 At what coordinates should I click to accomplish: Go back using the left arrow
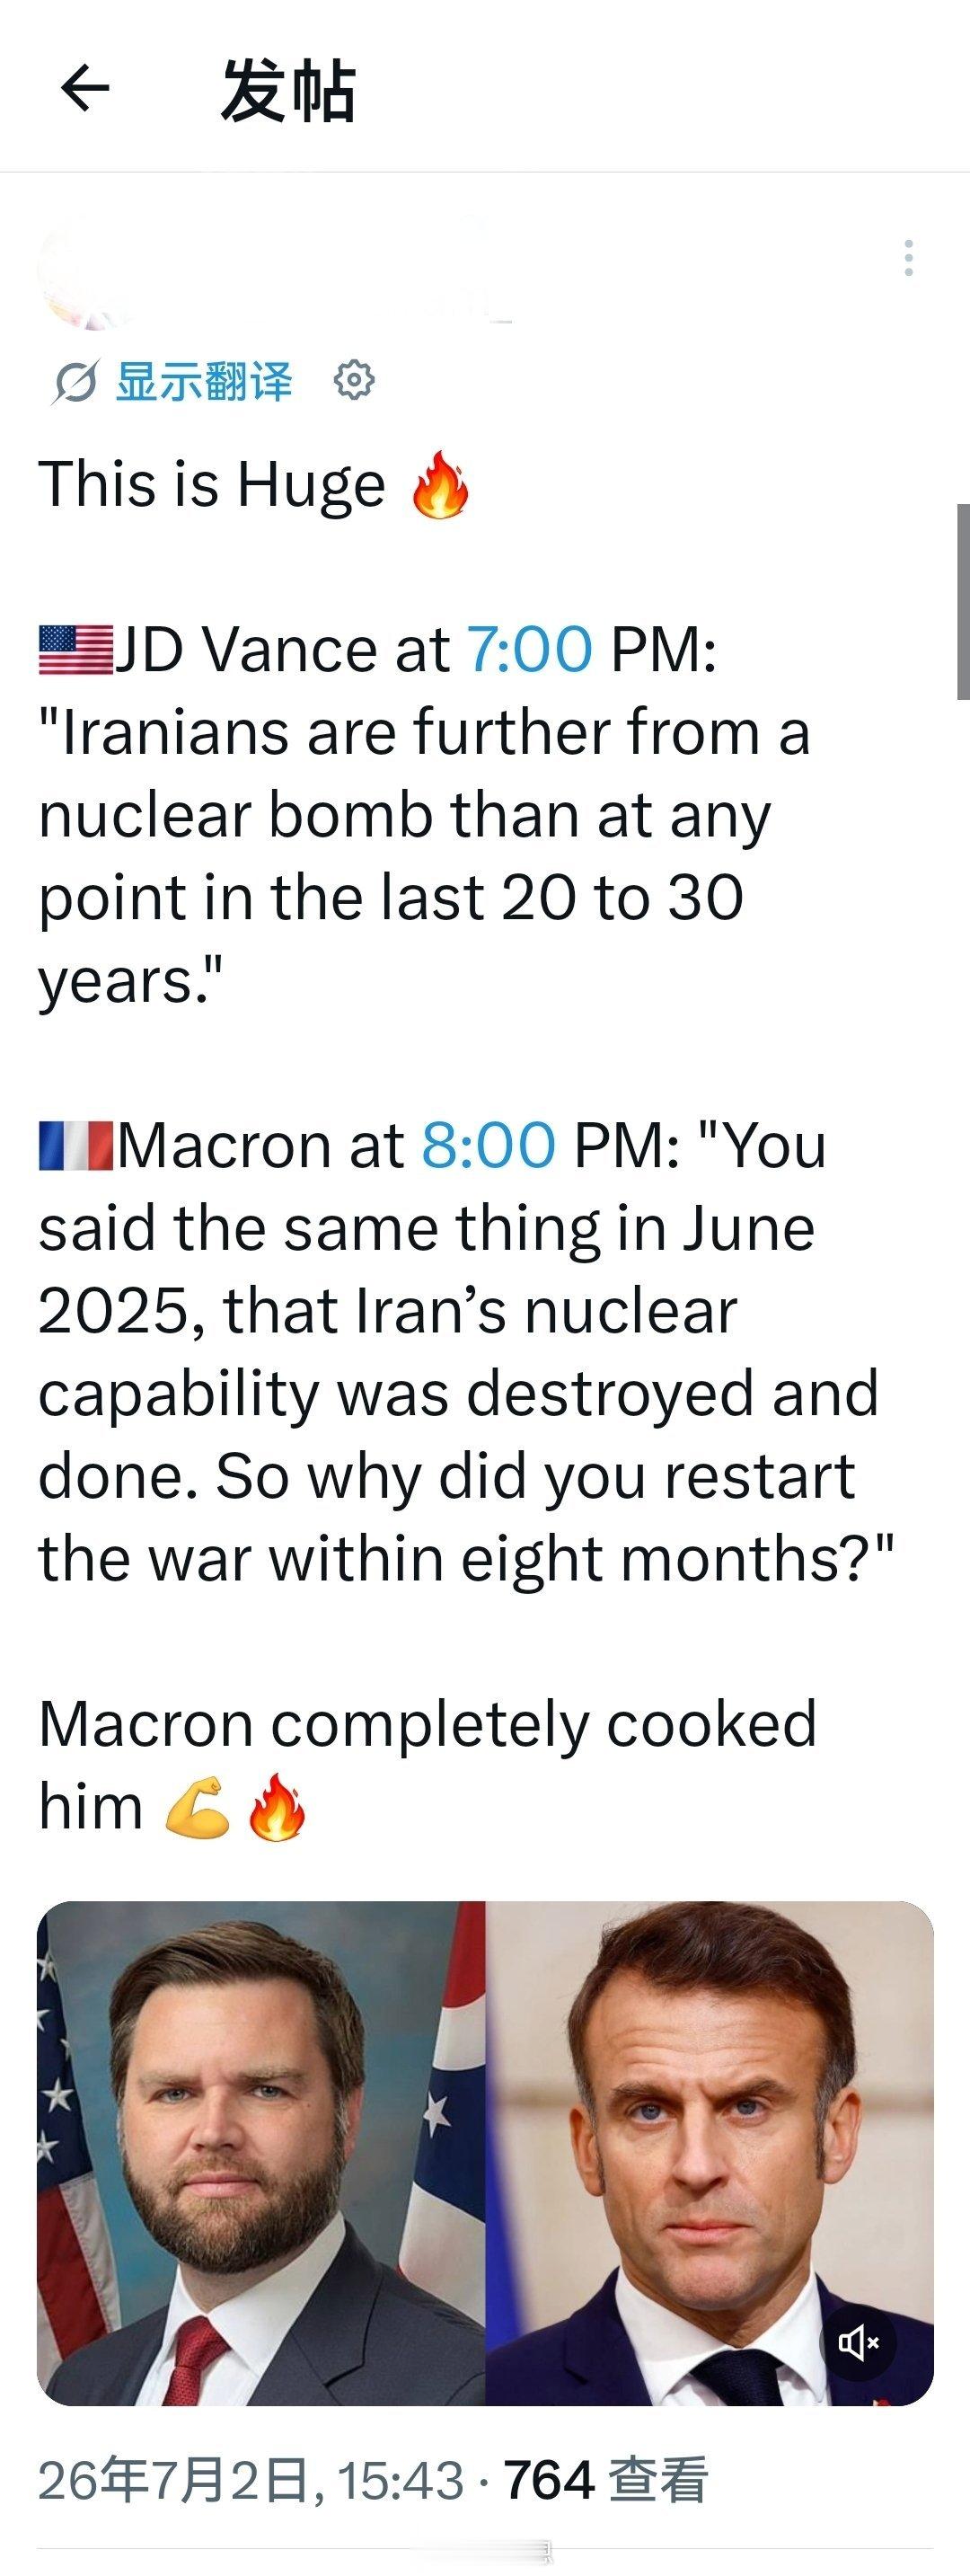pos(84,89)
